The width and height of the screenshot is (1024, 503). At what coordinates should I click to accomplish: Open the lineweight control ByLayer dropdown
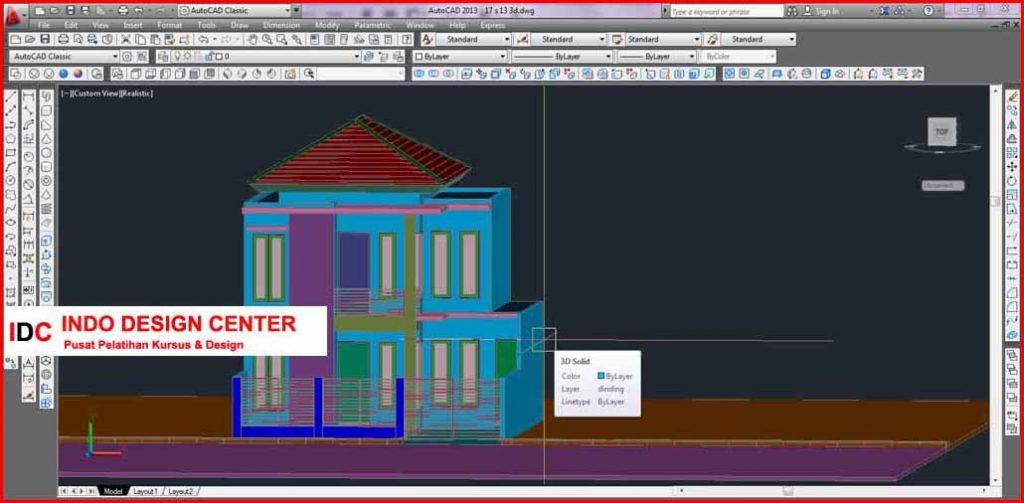656,57
